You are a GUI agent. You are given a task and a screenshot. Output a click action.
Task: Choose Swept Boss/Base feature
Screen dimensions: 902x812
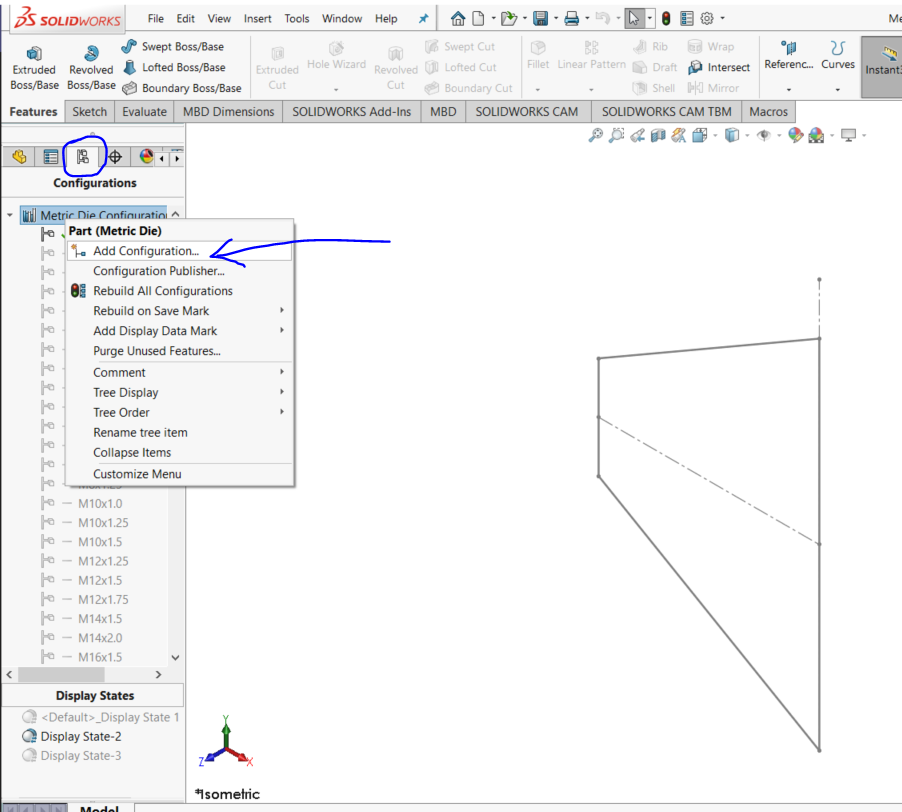pyautogui.click(x=173, y=47)
